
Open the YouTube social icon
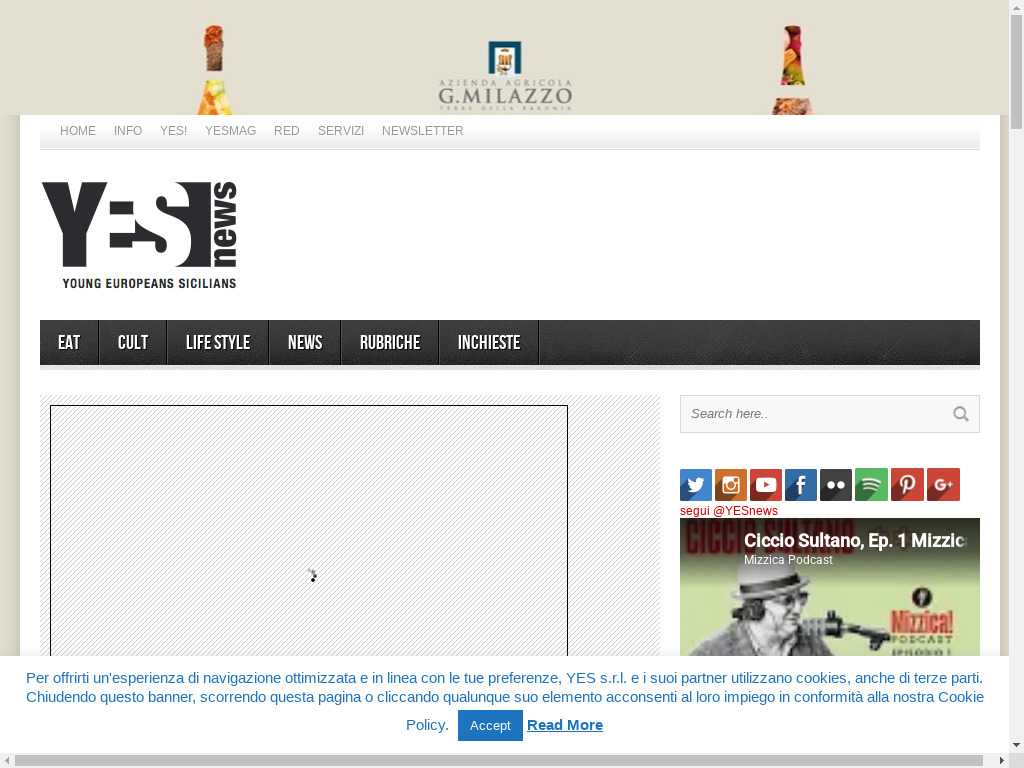click(766, 485)
